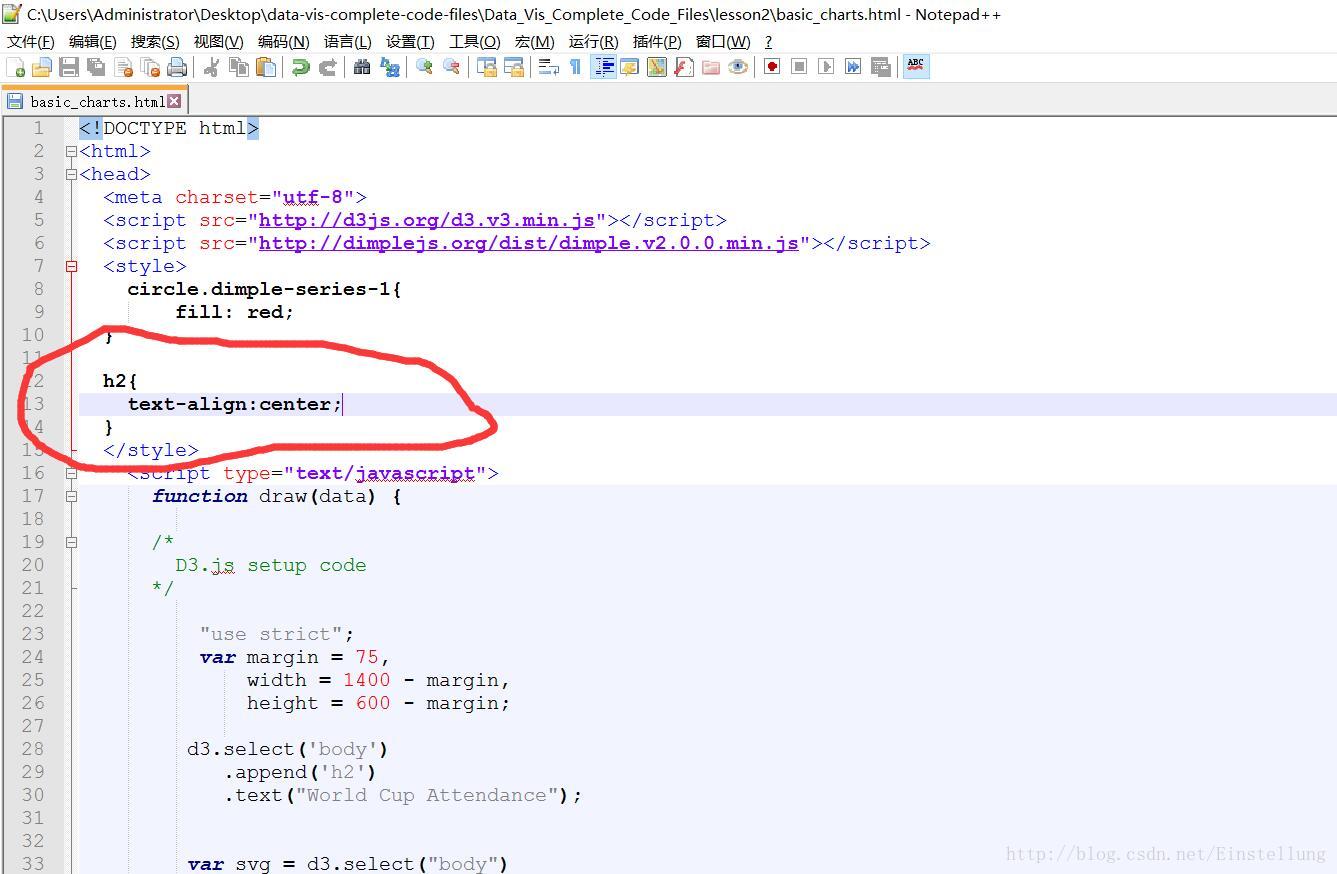The image size is (1337, 874).
Task: Toggle the indent guide button
Action: click(603, 67)
